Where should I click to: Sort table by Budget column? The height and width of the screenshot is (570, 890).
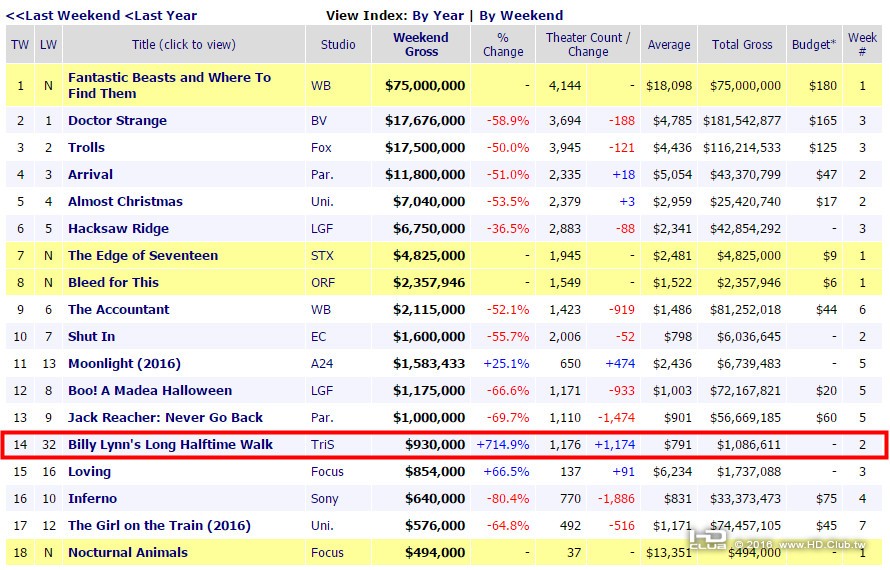coord(811,45)
